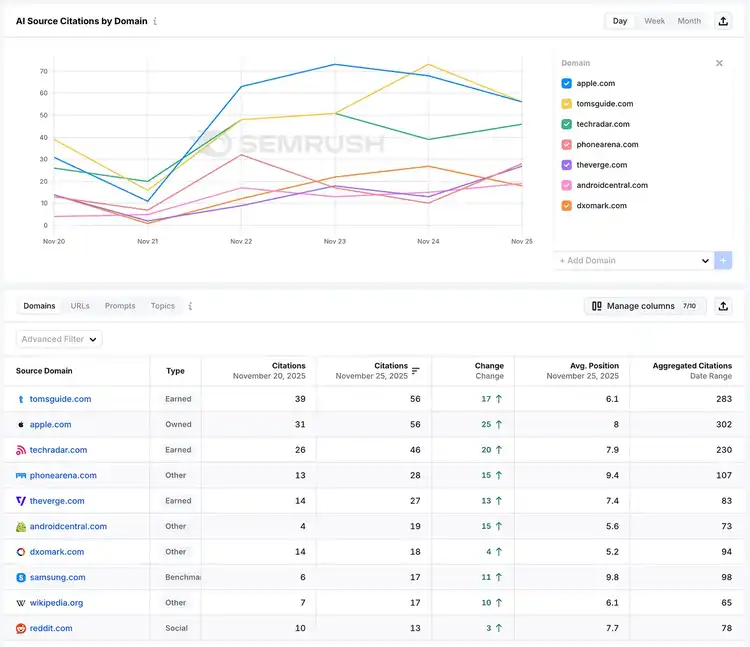Select the Domains tab
The width and height of the screenshot is (750, 647).
pos(39,306)
